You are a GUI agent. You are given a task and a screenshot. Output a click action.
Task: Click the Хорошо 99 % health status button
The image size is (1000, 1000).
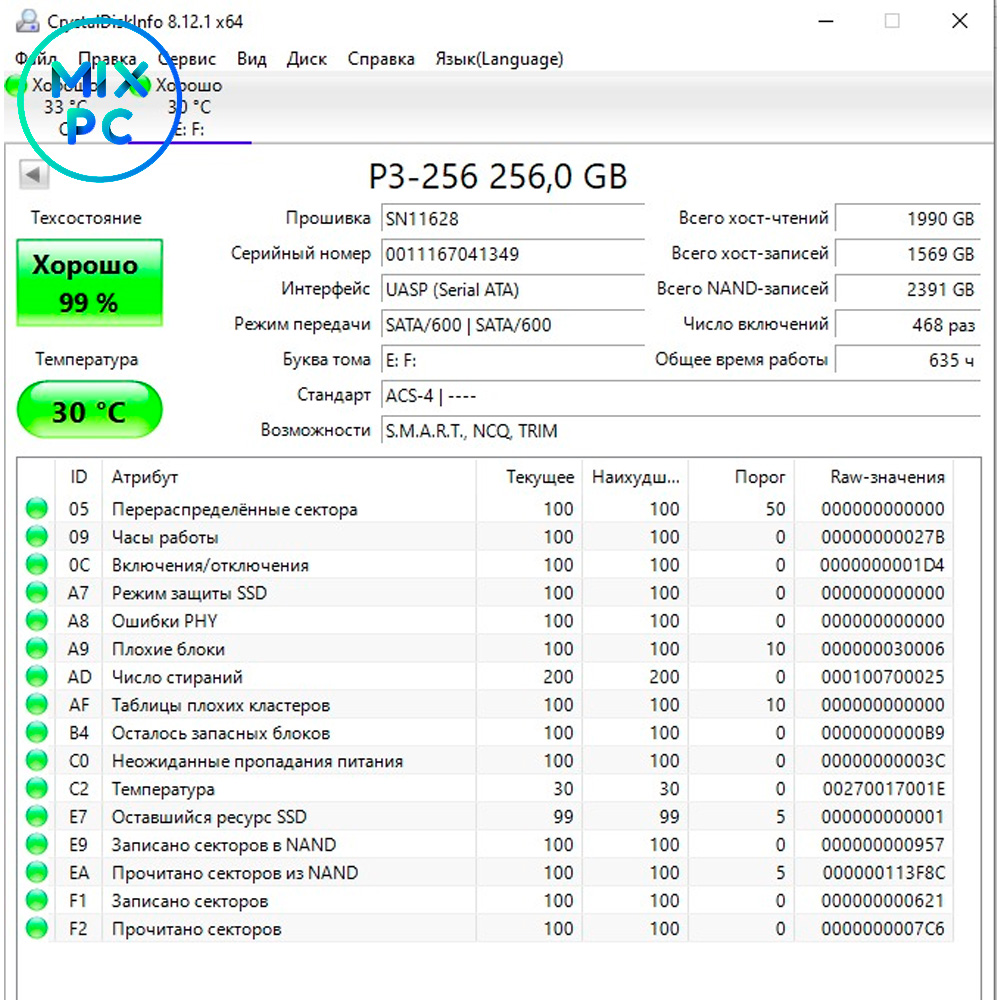tap(89, 283)
